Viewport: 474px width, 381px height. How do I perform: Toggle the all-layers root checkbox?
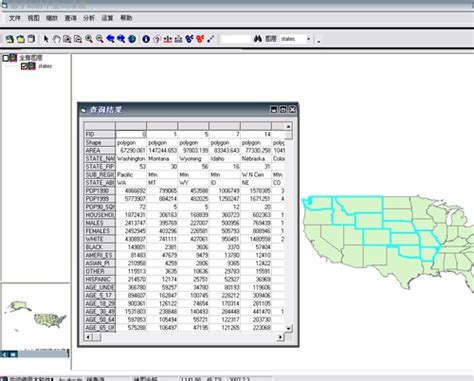pos(6,58)
